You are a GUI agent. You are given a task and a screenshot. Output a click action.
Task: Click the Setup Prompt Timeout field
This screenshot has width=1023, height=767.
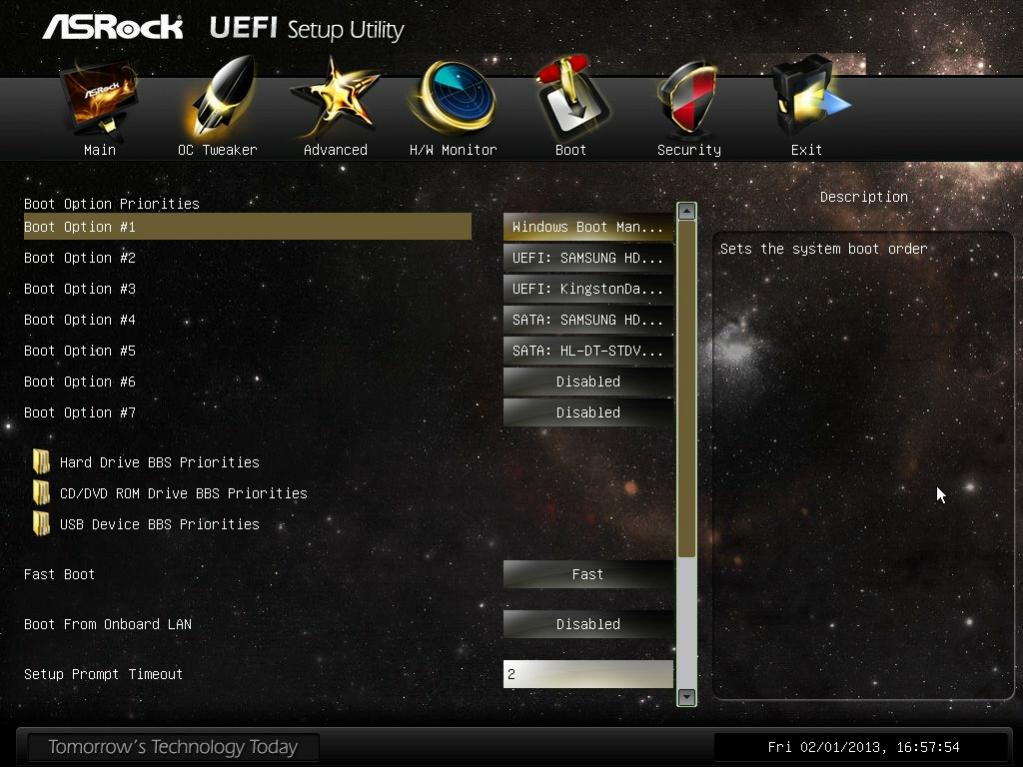point(588,674)
